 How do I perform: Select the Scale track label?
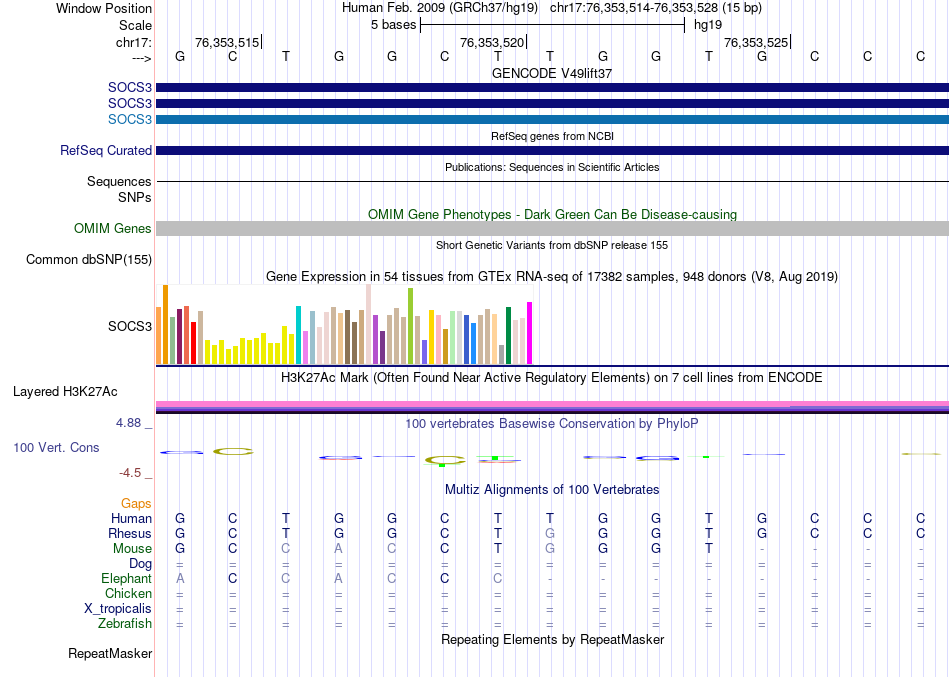click(x=135, y=25)
